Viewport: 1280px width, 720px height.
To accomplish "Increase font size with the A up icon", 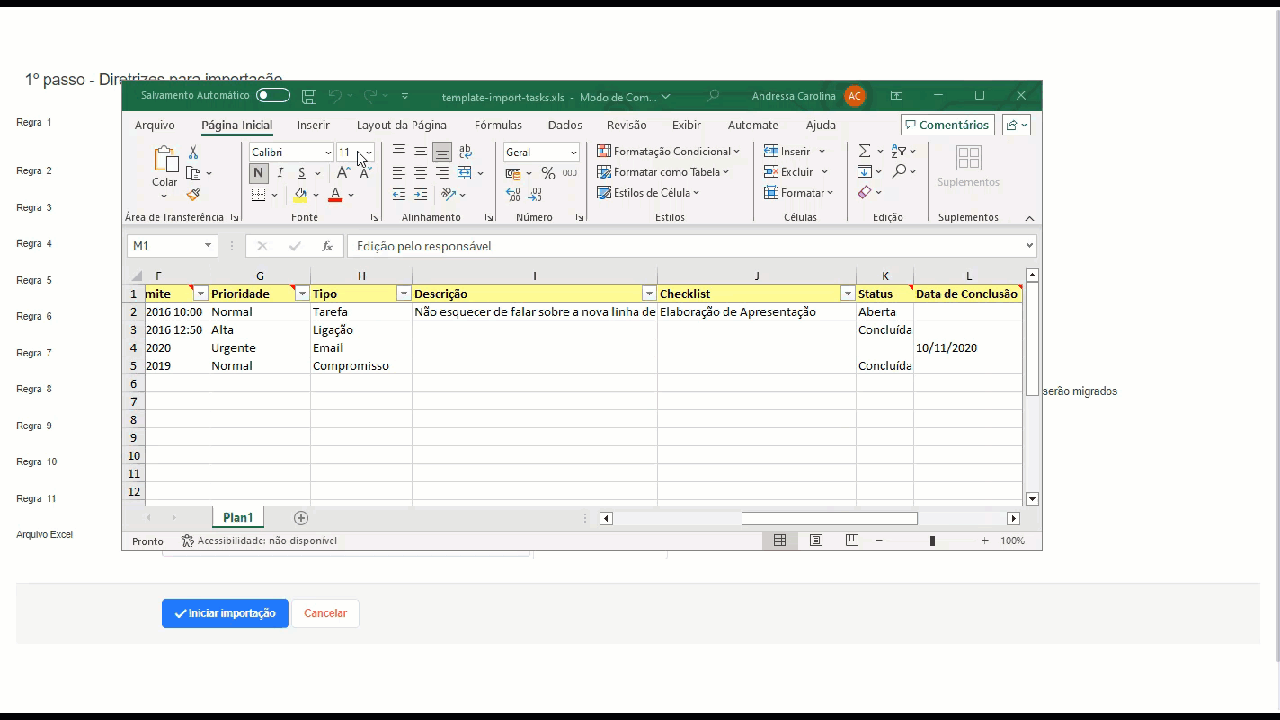I will coord(343,173).
